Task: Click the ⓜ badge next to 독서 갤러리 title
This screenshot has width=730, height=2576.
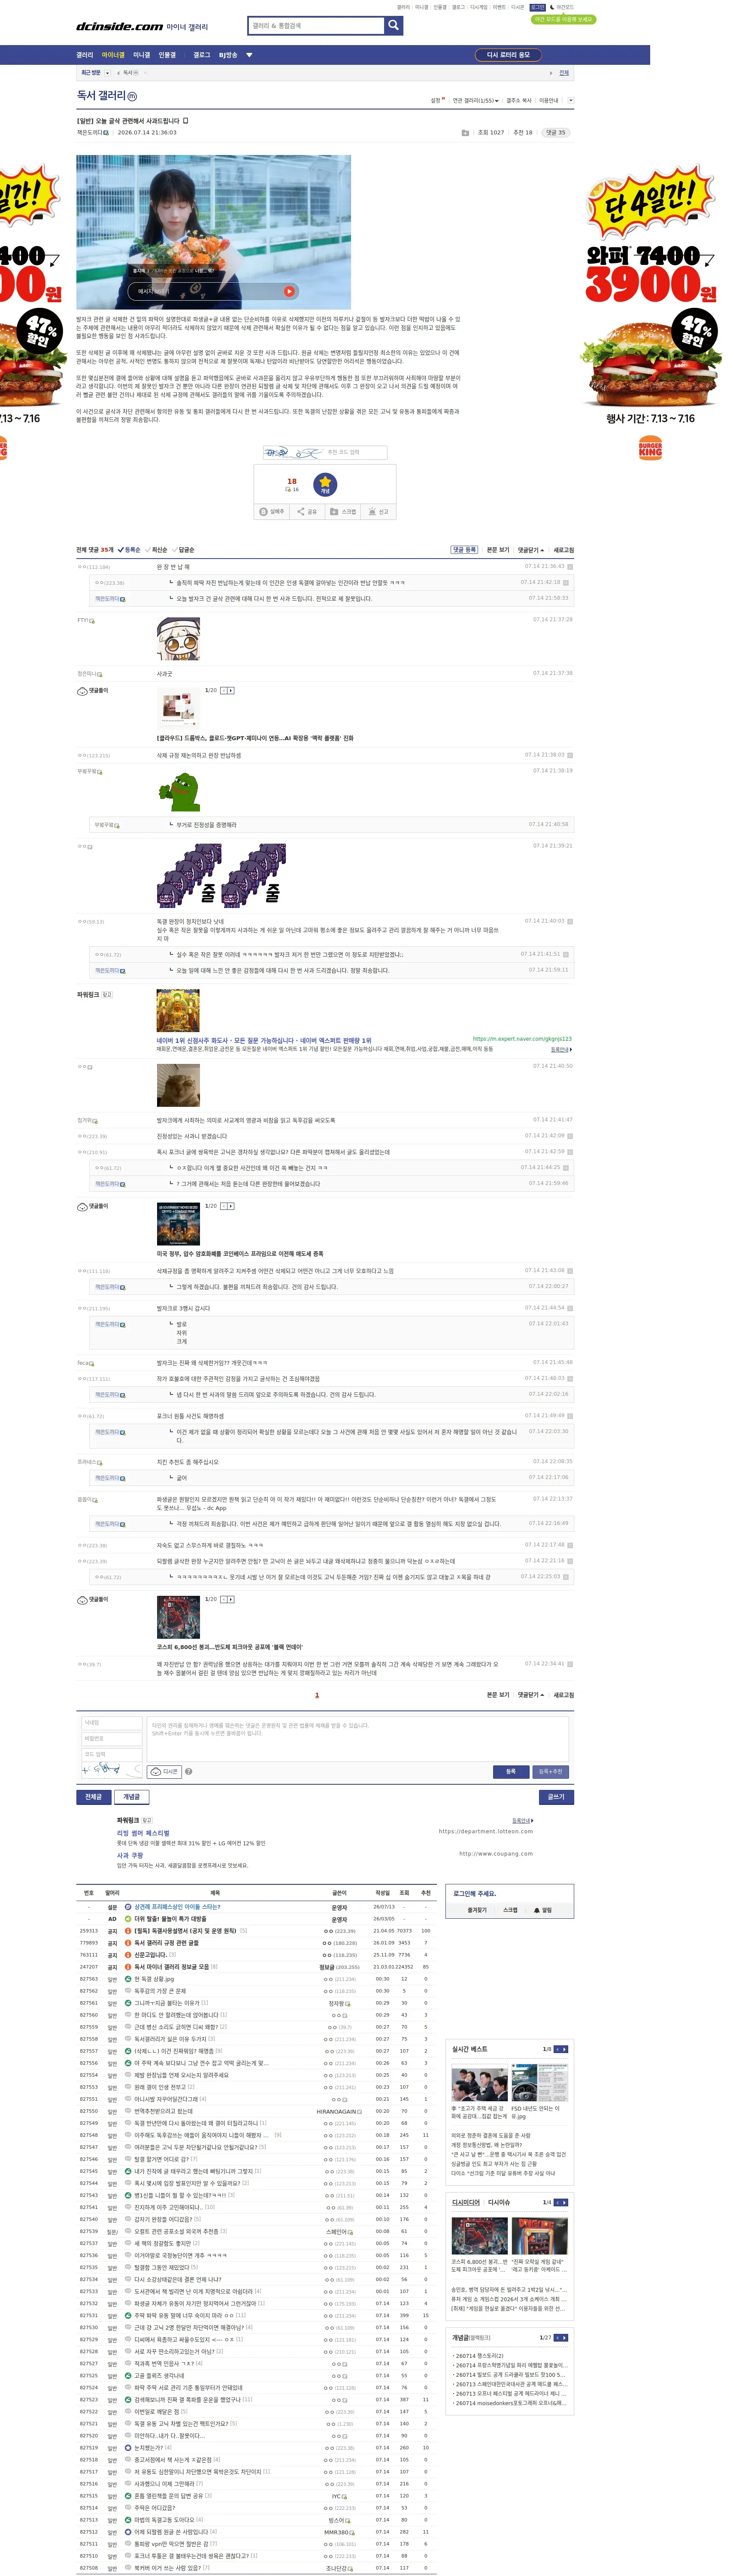Action: coord(132,97)
